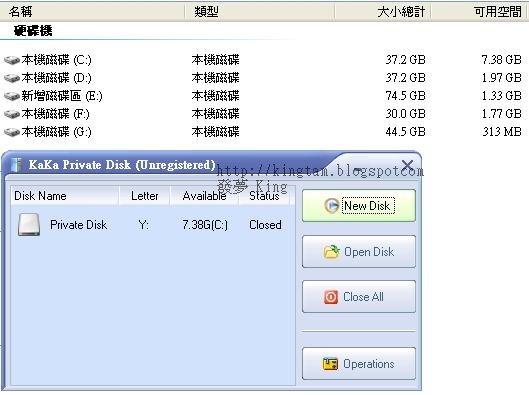
Task: Click the 1.97 GB free space value
Action: (501, 78)
